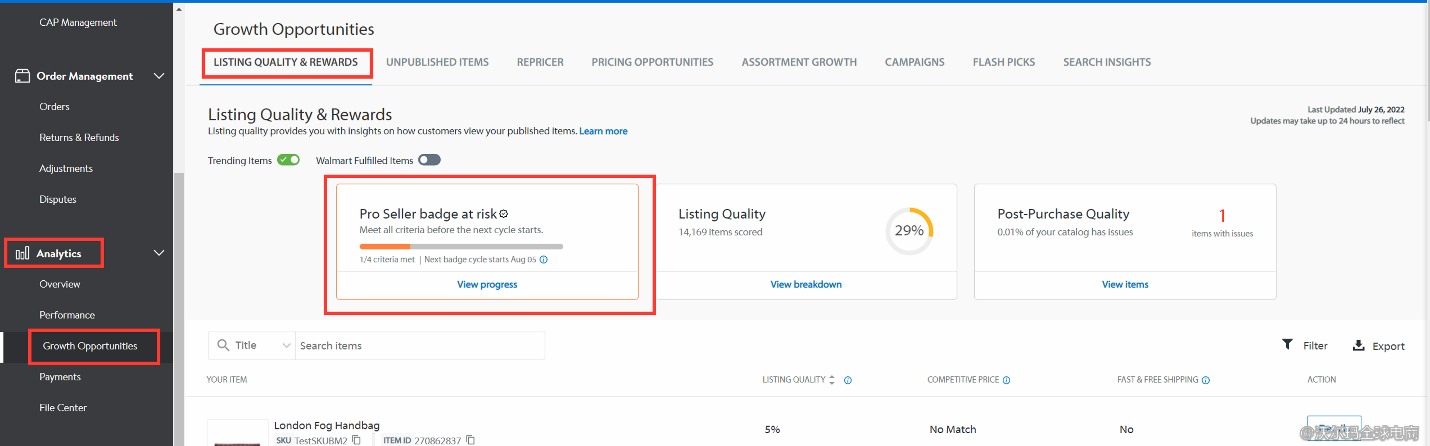
Task: Click the Filter funnel icon
Action: (x=1287, y=345)
